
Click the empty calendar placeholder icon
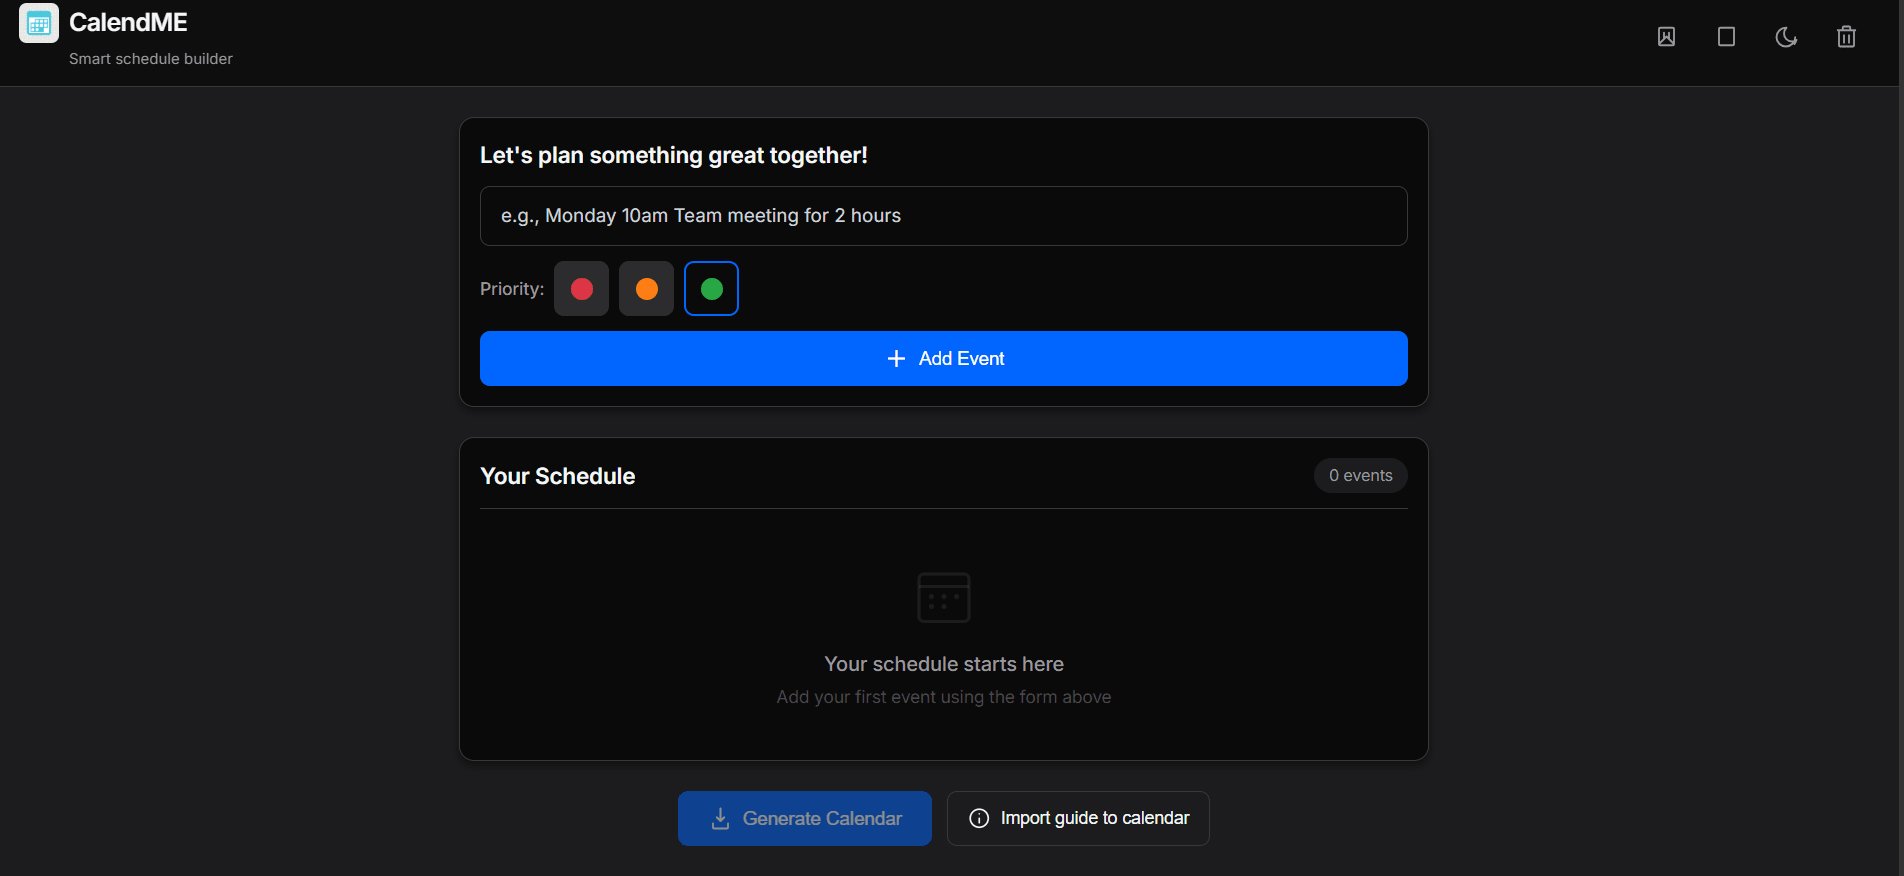[x=944, y=597]
